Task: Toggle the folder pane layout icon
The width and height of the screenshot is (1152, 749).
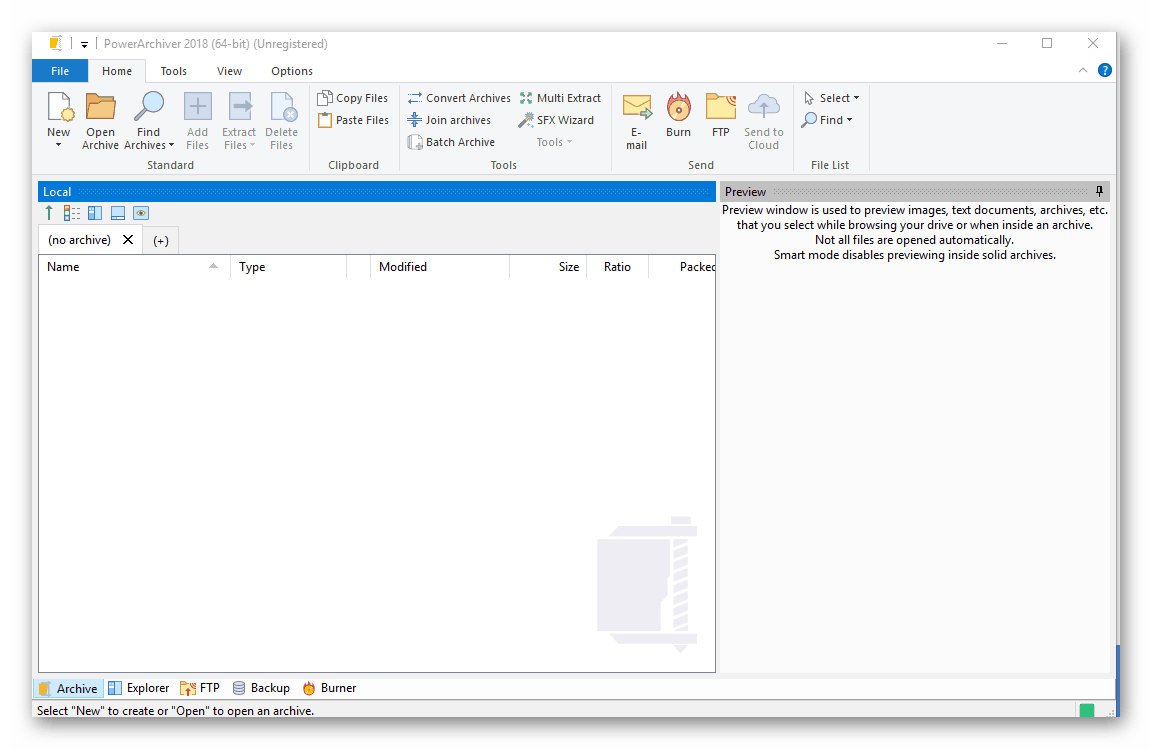Action: tap(95, 213)
